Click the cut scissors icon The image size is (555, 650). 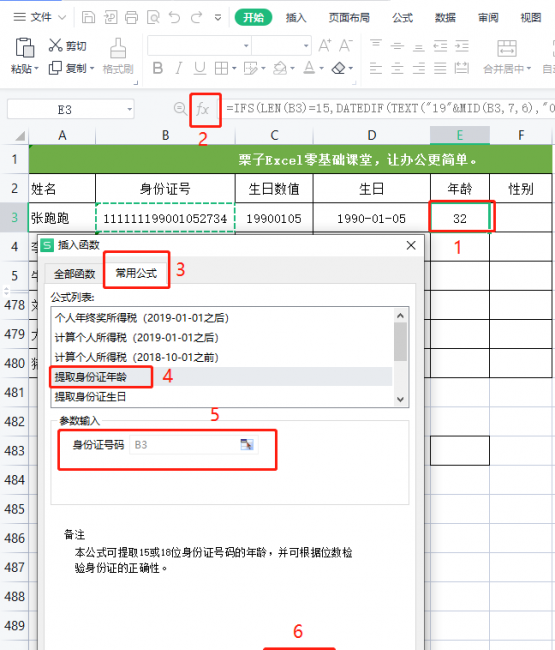coord(55,45)
